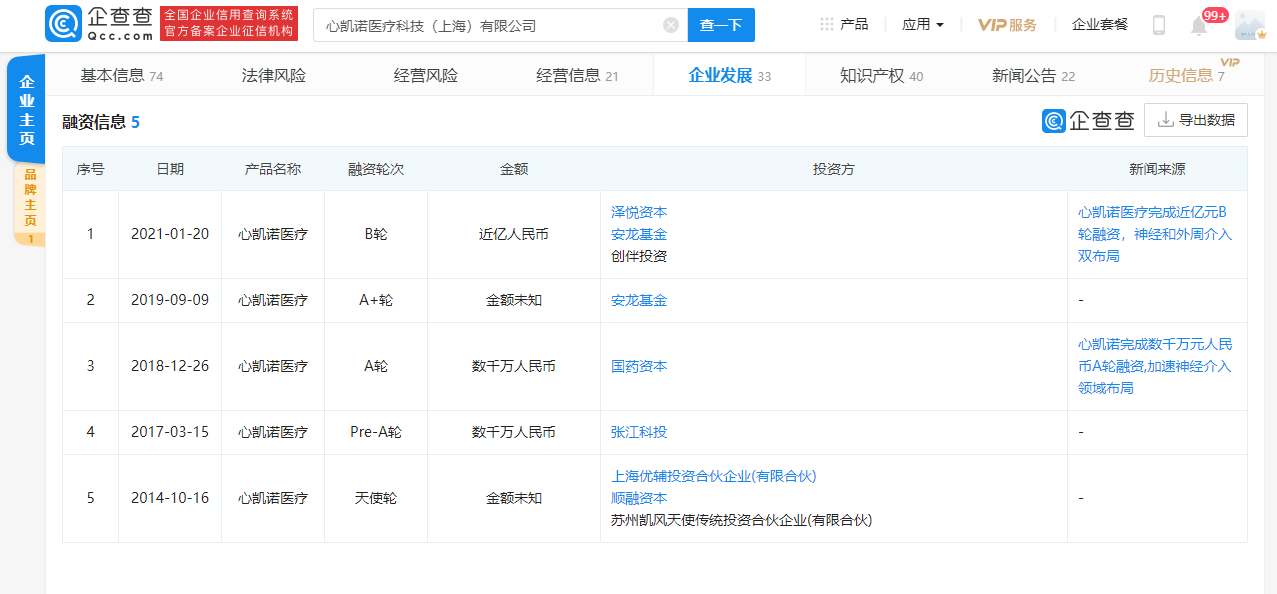This screenshot has width=1277, height=594.
Task: Switch to 经营信息 tab
Action: point(577,75)
